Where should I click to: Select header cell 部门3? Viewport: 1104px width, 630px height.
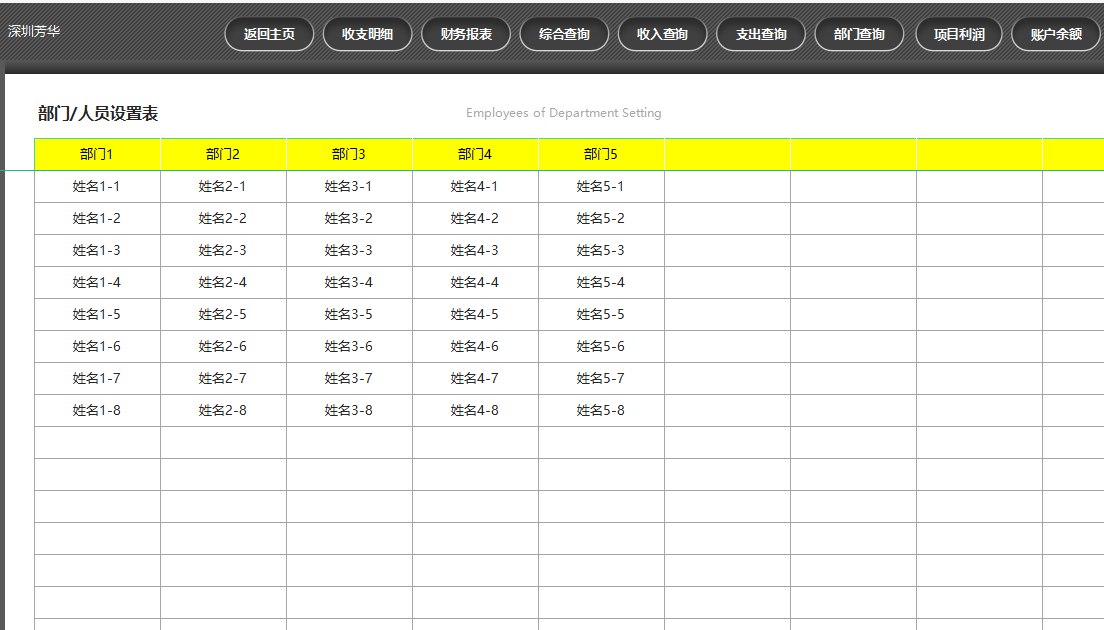pyautogui.click(x=349, y=154)
